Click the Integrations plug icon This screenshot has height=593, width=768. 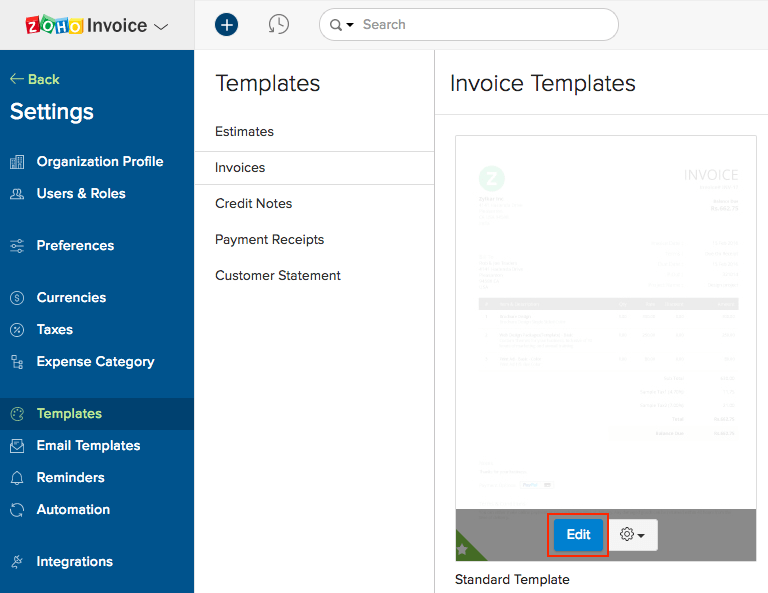(x=17, y=562)
